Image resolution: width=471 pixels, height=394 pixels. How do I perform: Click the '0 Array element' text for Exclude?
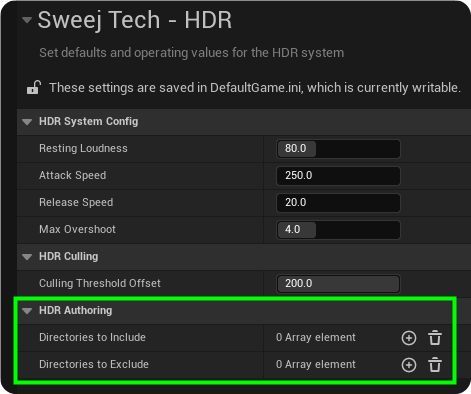pyautogui.click(x=316, y=364)
